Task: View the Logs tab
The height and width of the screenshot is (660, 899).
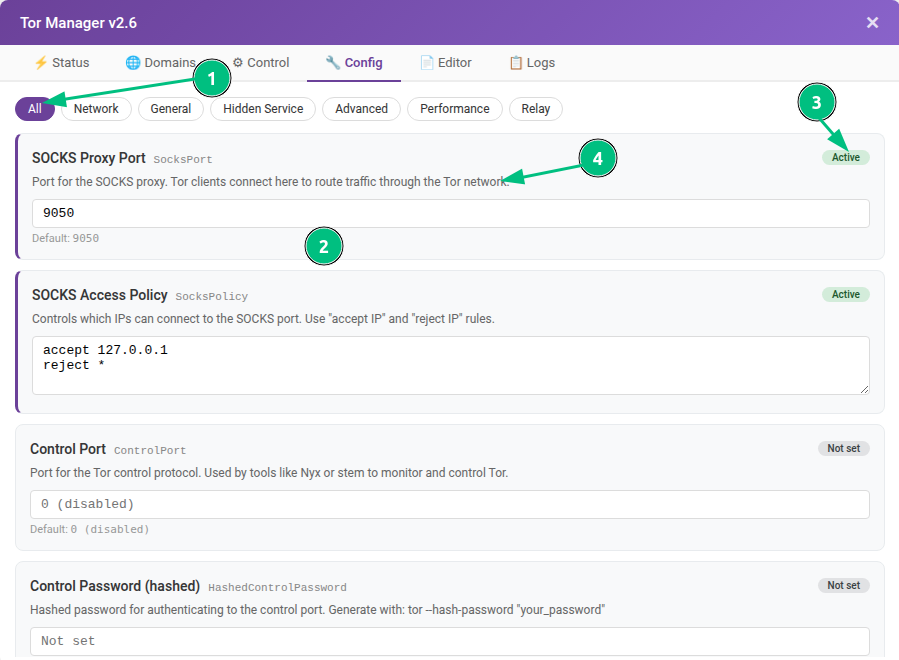Action: tap(532, 63)
